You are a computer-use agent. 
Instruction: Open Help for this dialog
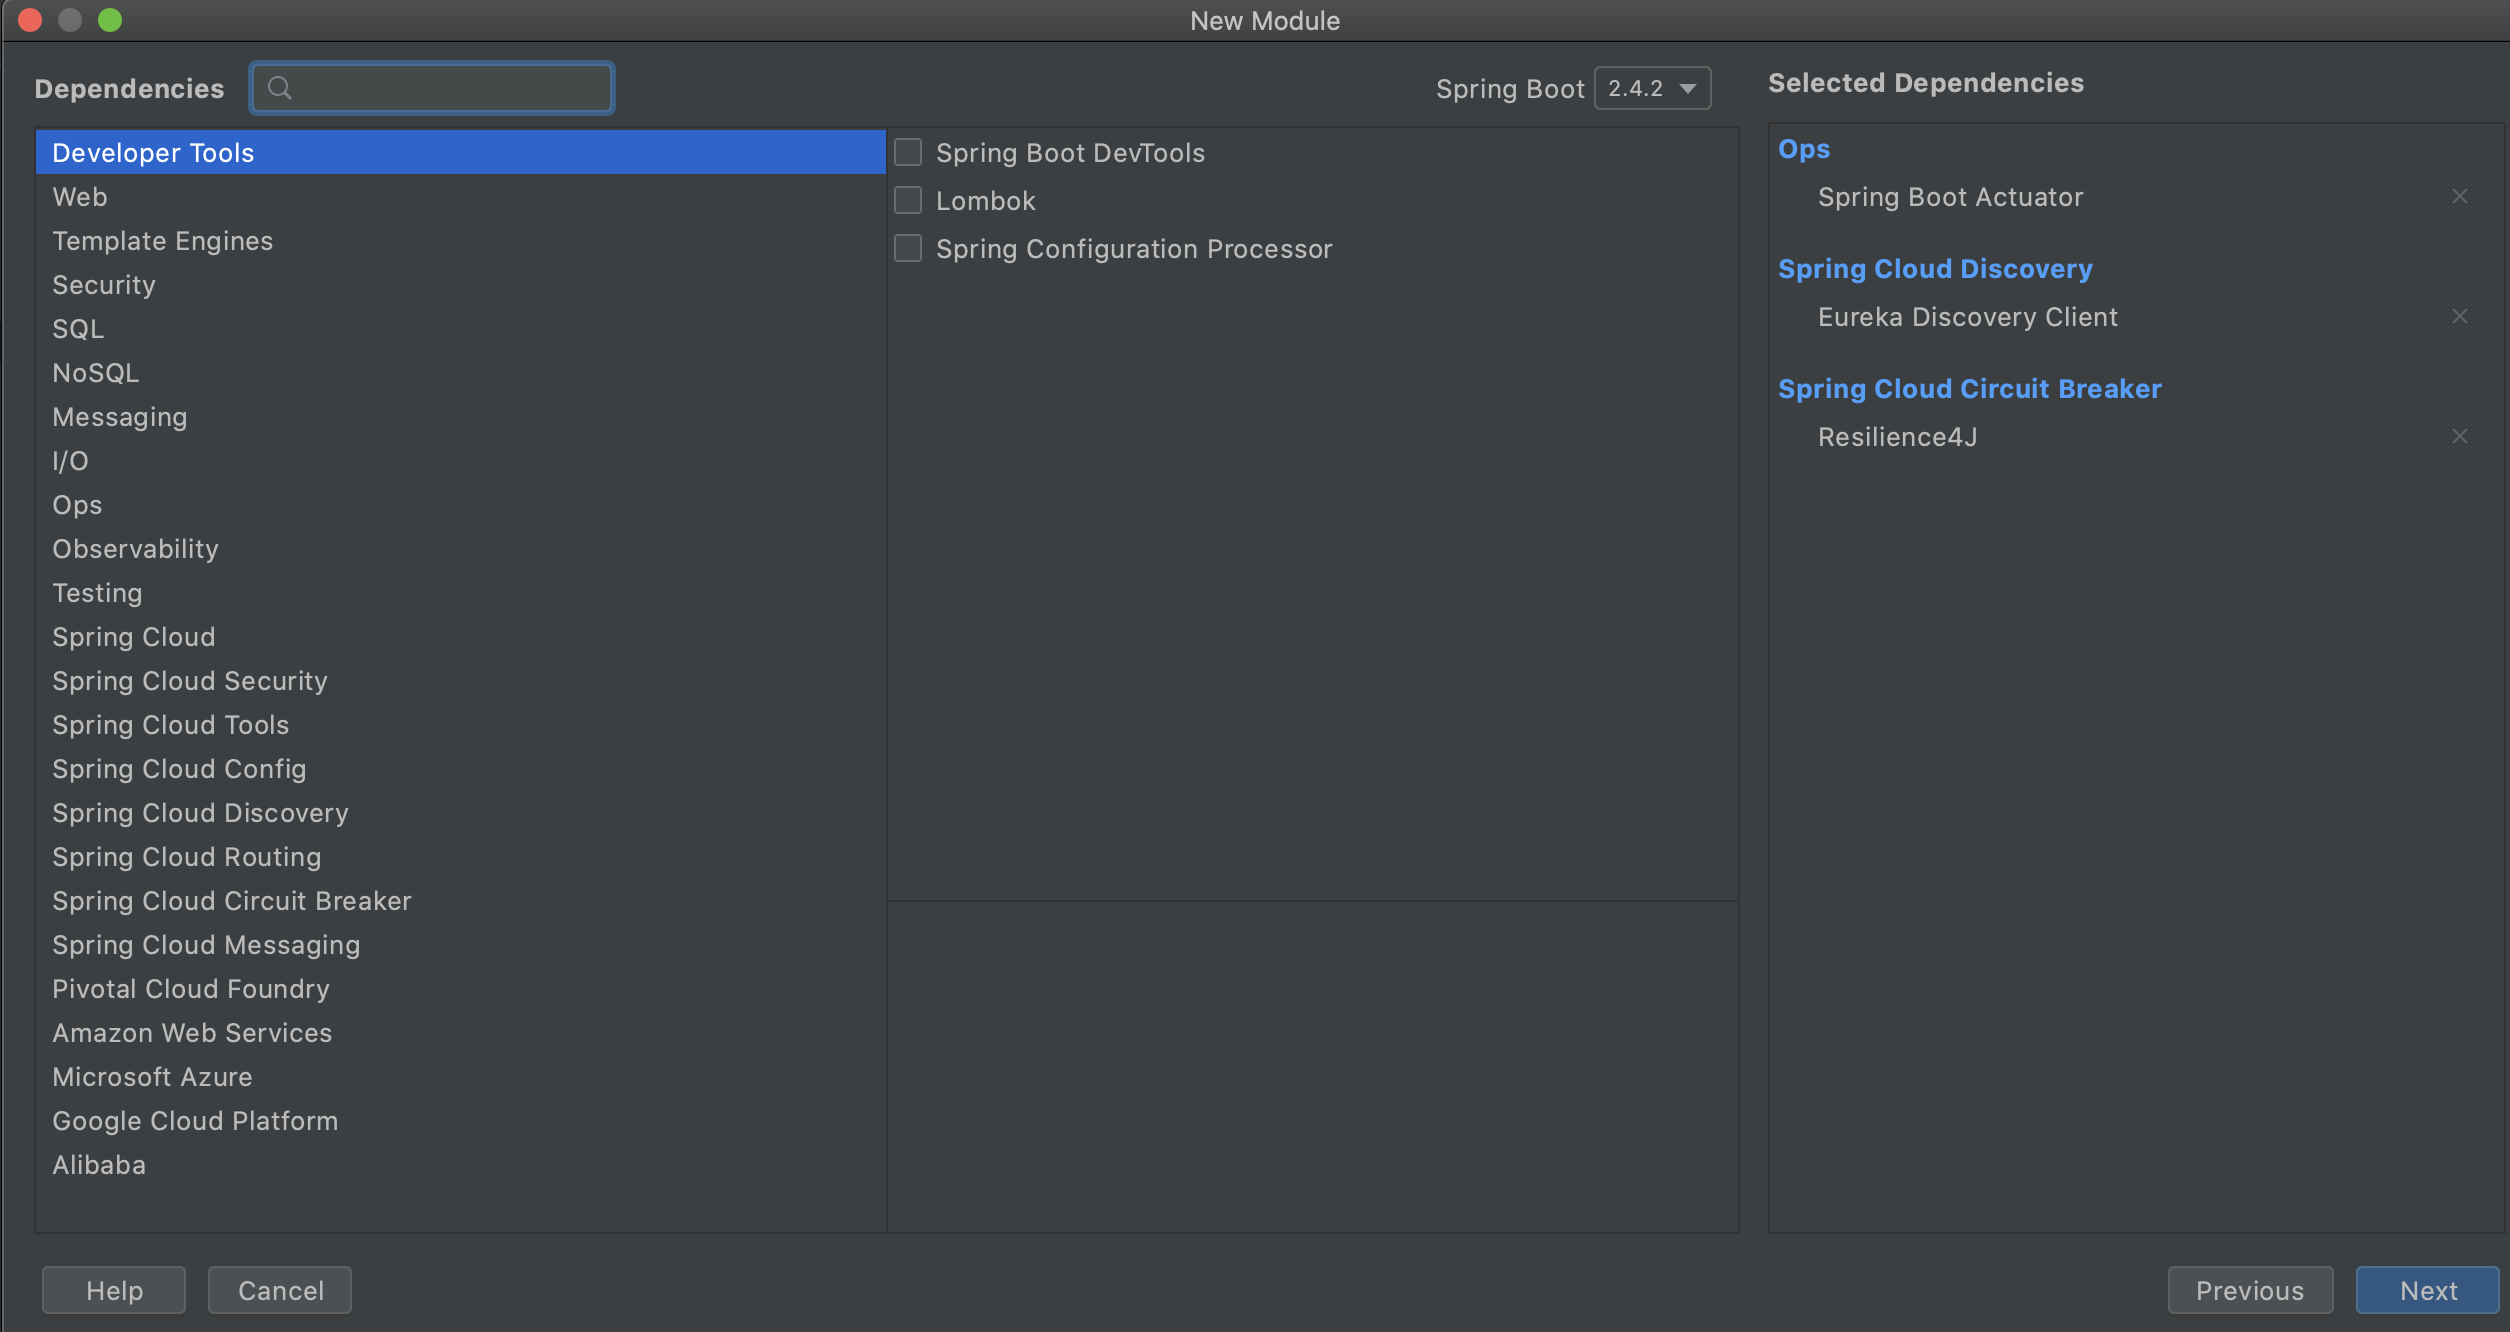point(114,1290)
